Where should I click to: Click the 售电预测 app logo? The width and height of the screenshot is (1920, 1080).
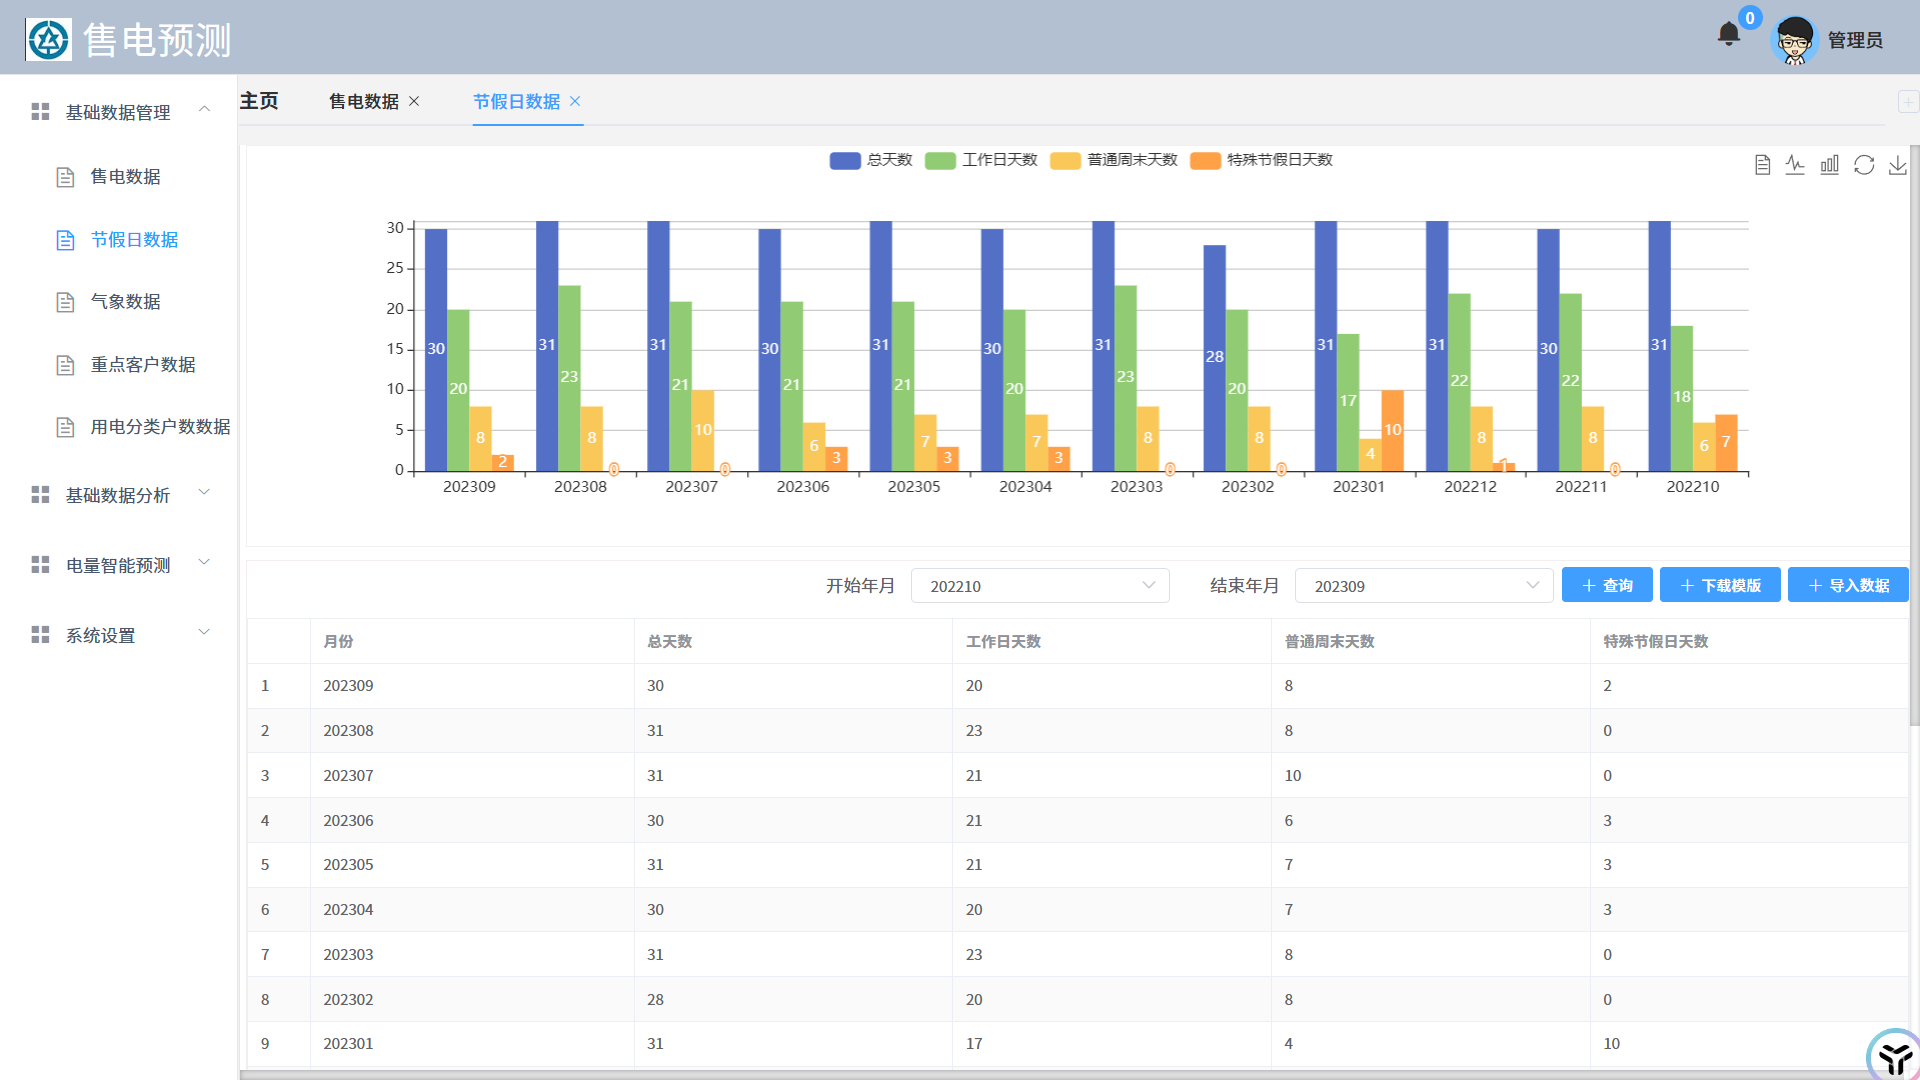(x=48, y=40)
